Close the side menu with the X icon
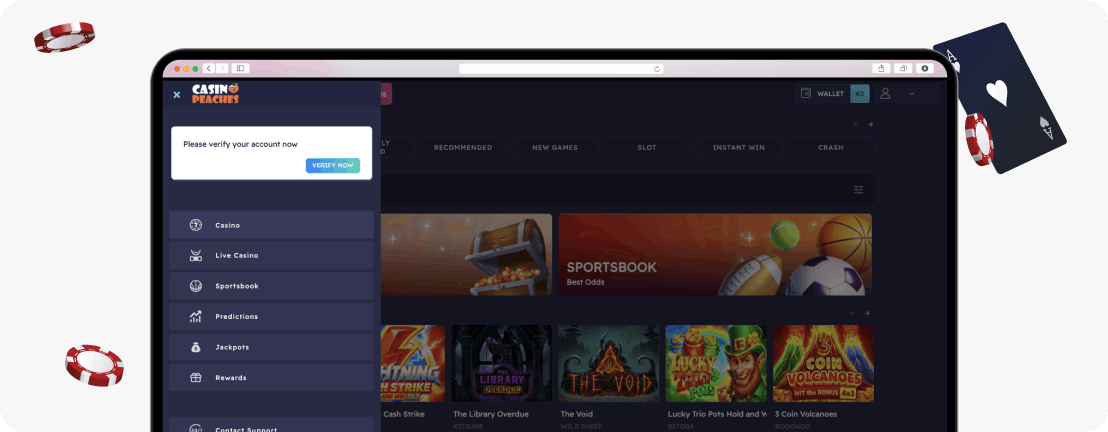 coord(177,94)
